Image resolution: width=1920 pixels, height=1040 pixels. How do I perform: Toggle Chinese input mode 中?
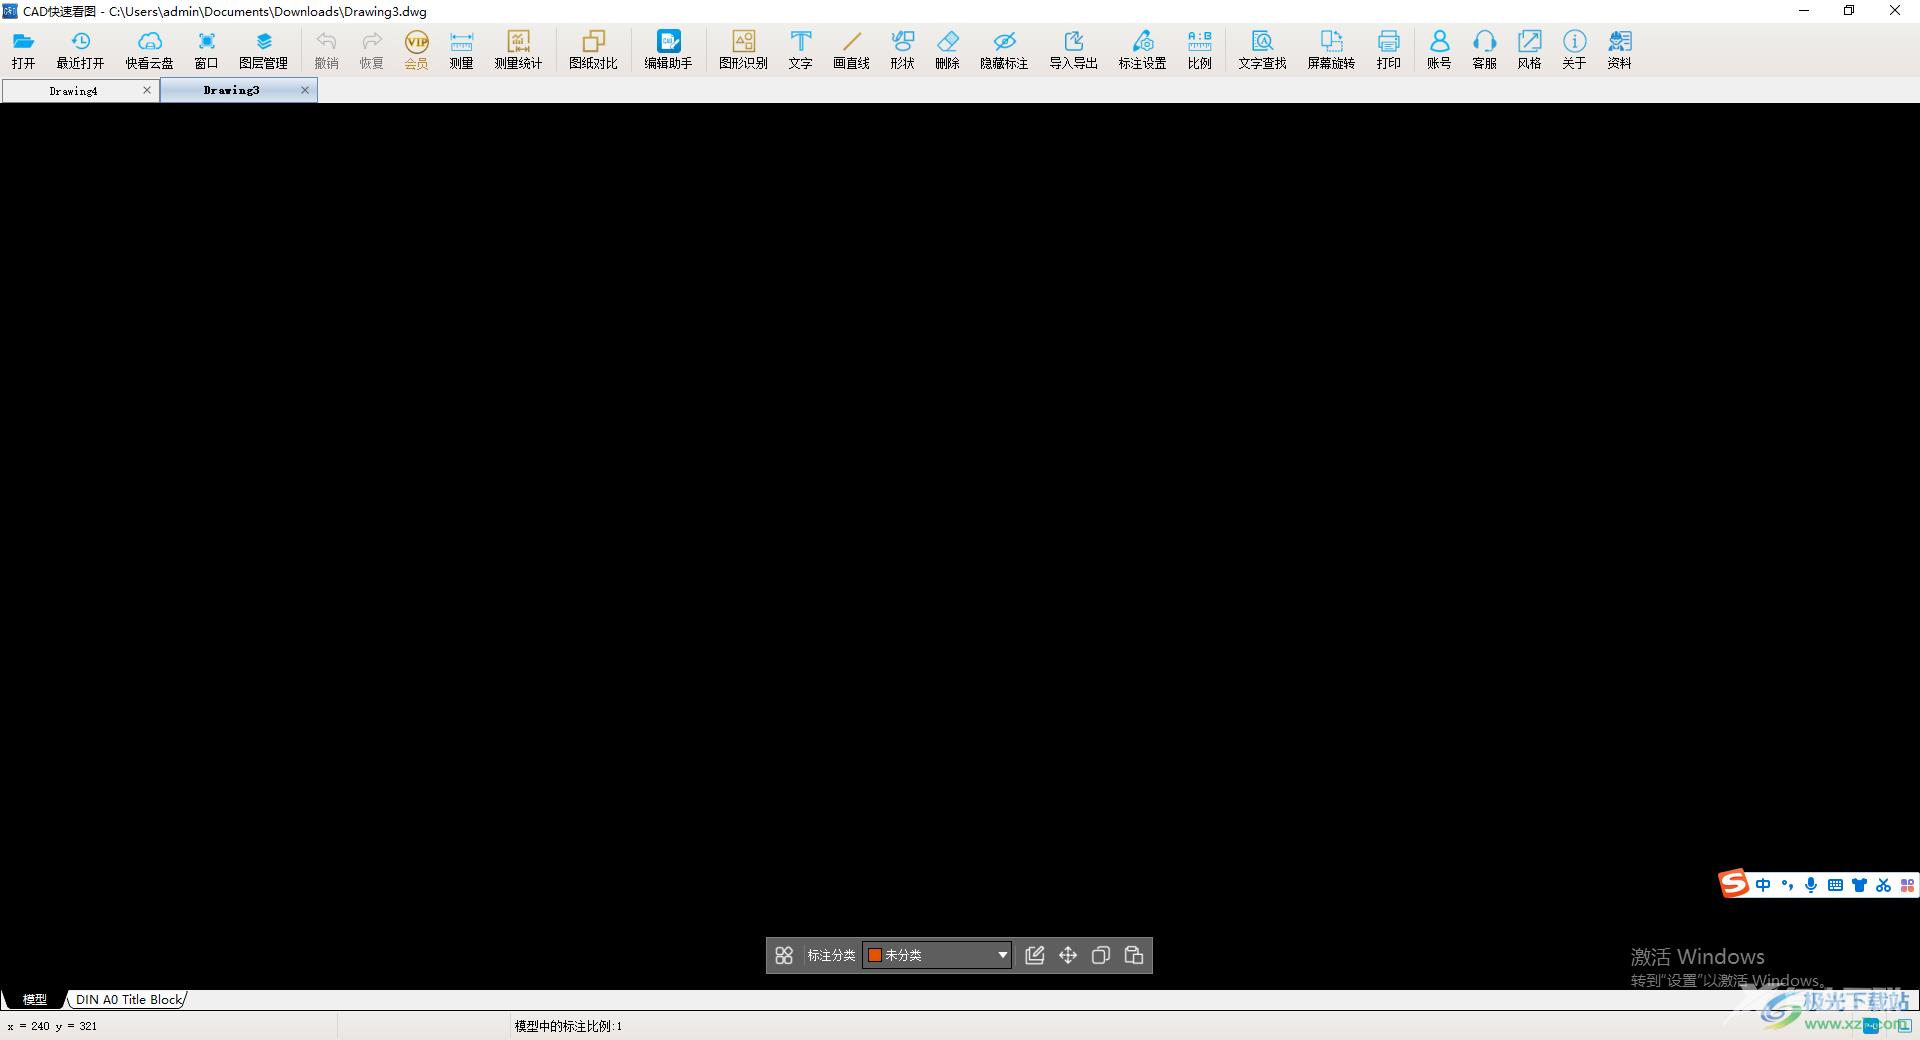point(1763,885)
